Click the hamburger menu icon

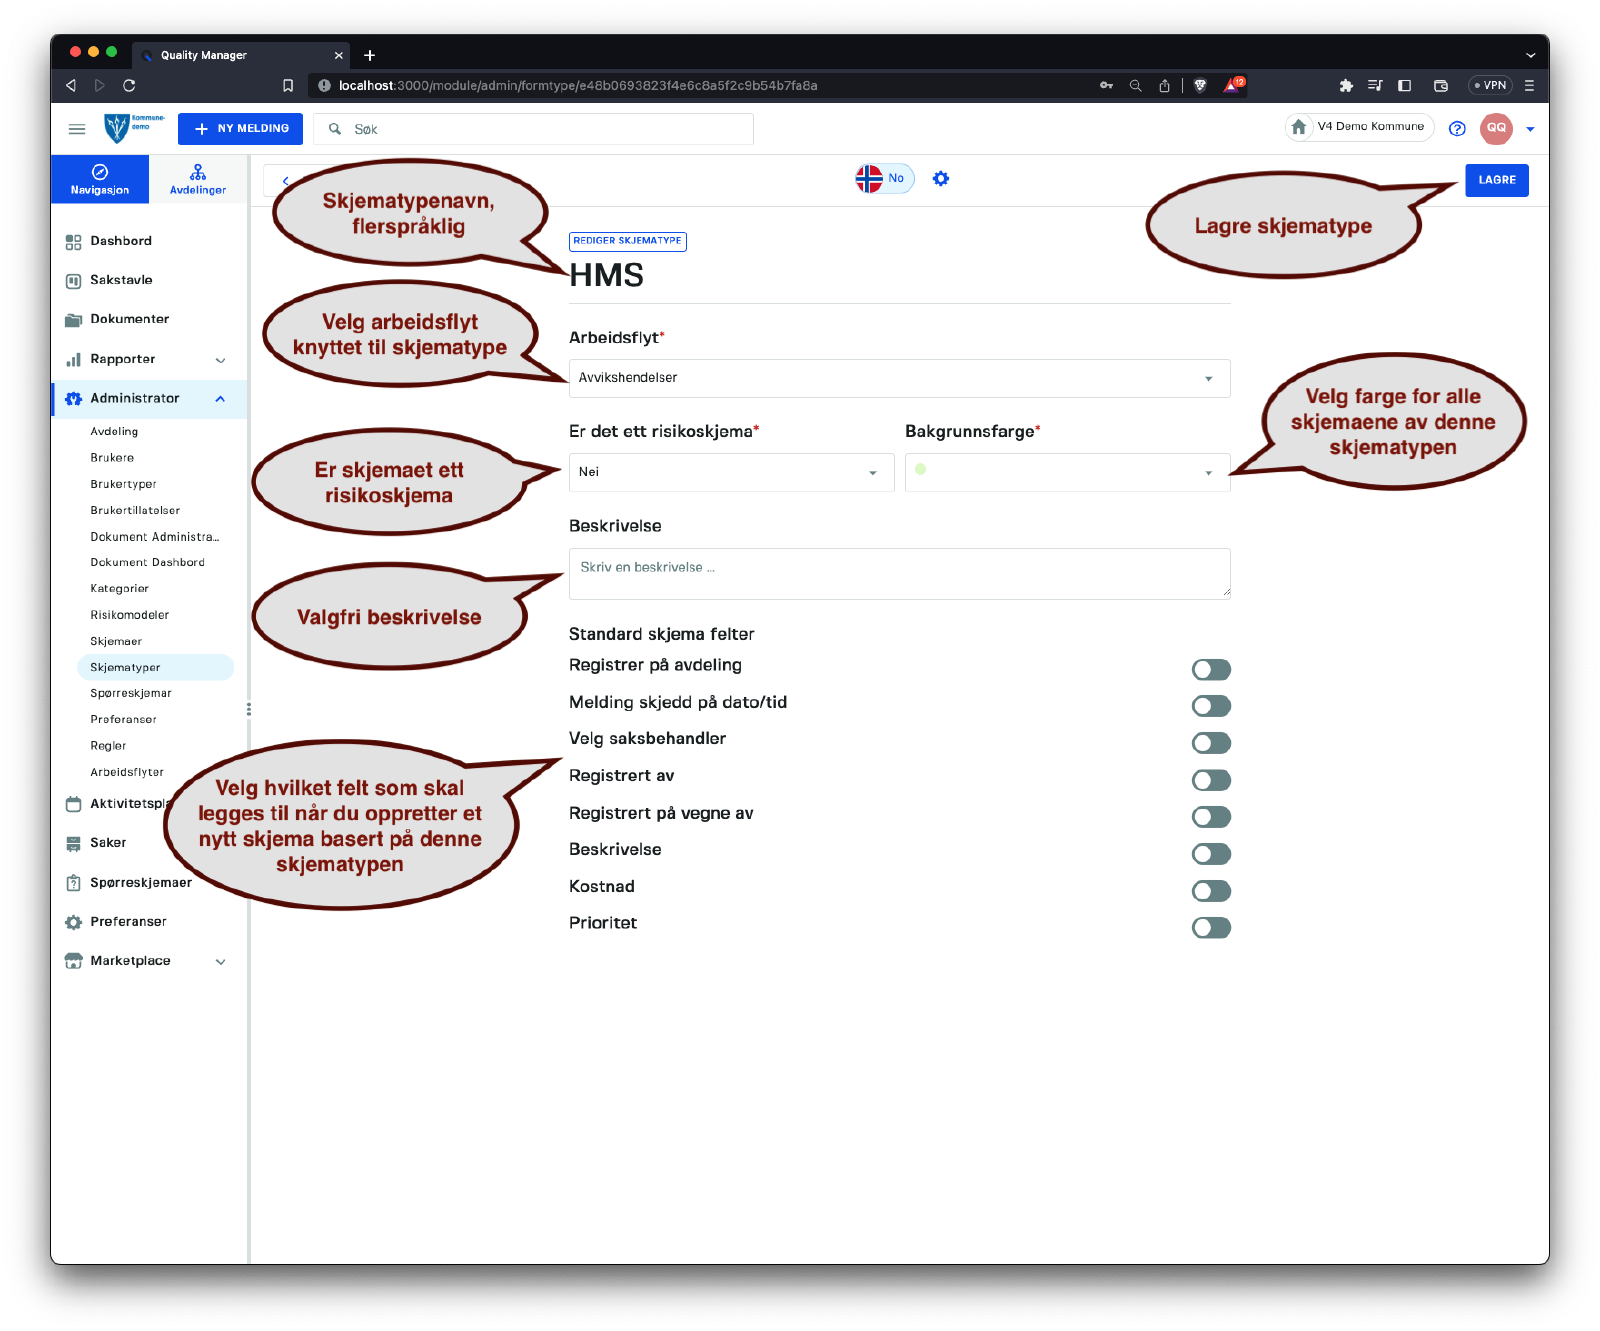coord(77,129)
